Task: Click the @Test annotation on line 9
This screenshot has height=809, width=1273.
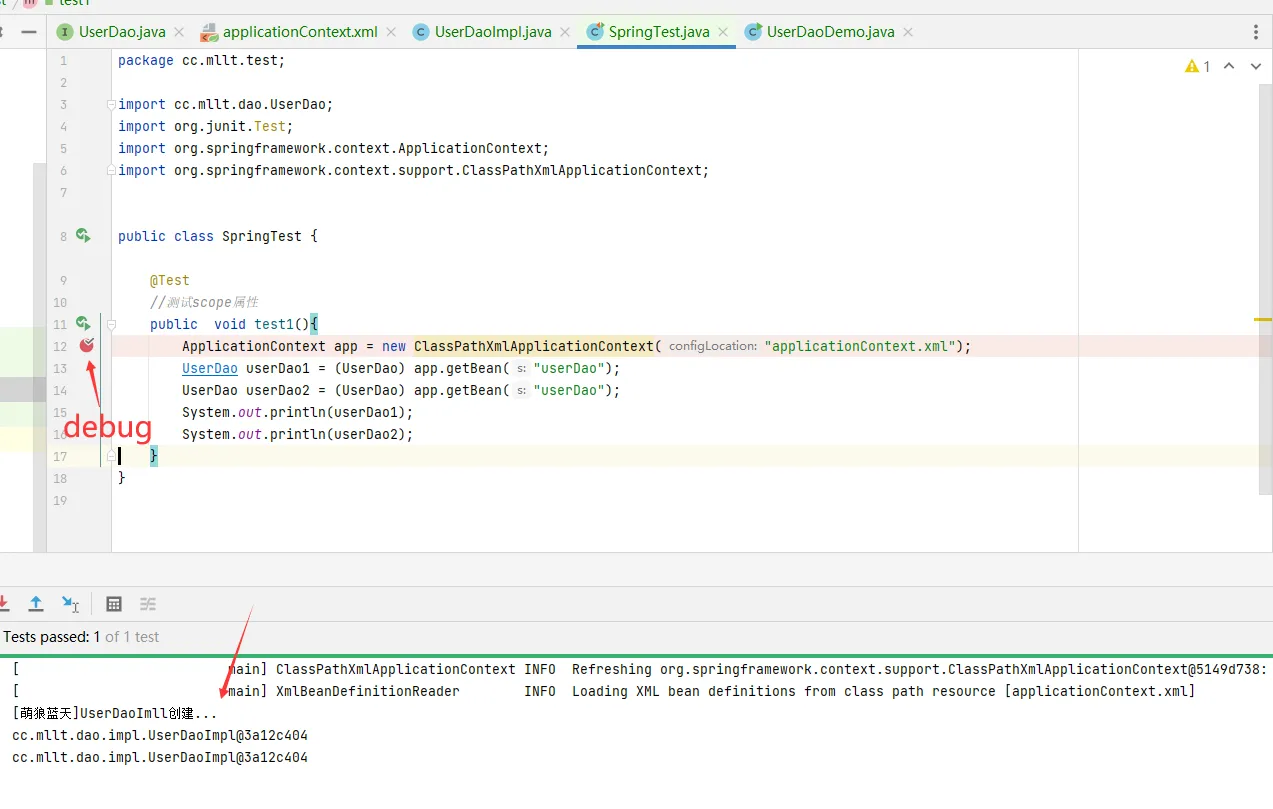Action: click(170, 280)
